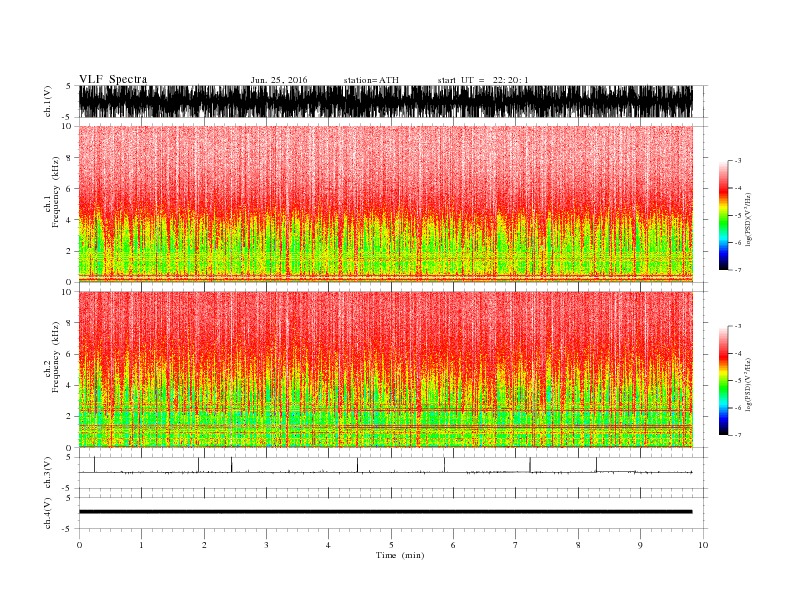Click the "ch.2 Frequency (kHz)" axis label
This screenshot has height=612, width=792.
(52, 357)
